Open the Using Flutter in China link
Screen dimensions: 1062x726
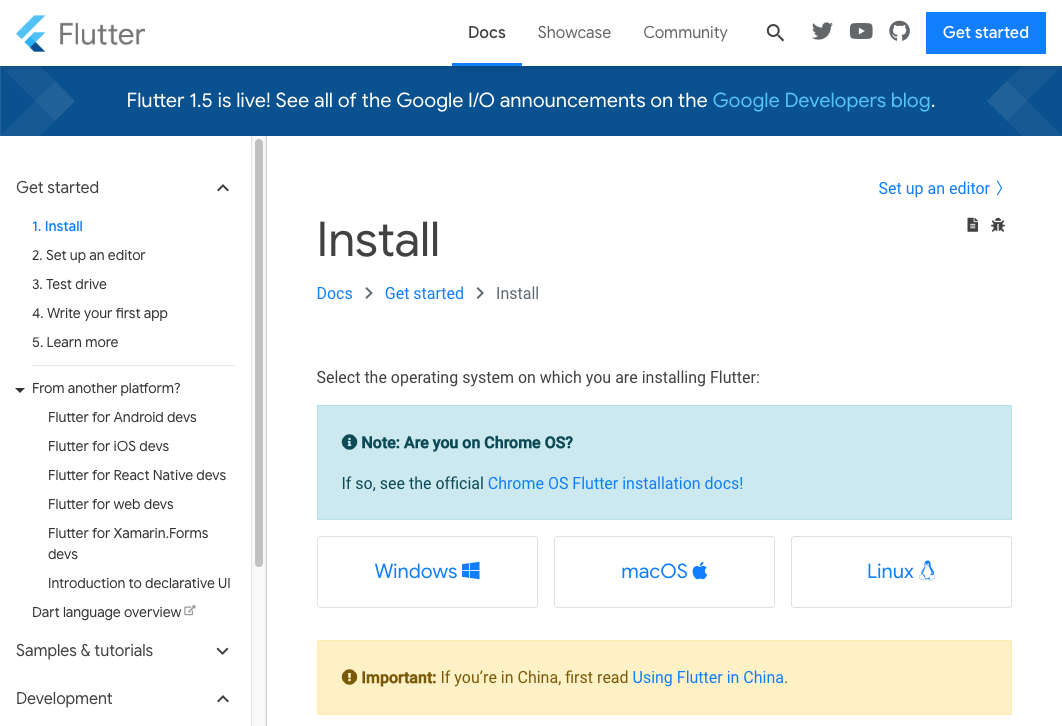[708, 677]
